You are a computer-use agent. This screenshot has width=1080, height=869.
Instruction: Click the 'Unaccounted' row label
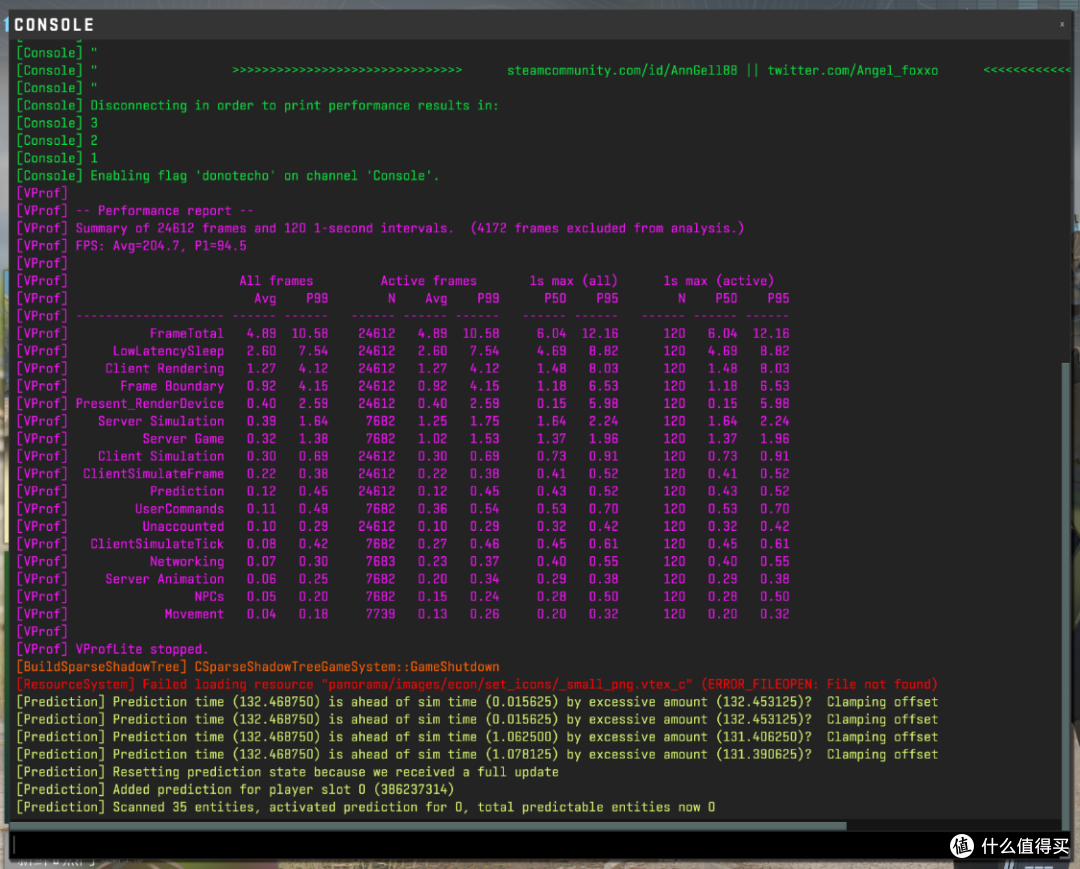(x=183, y=527)
